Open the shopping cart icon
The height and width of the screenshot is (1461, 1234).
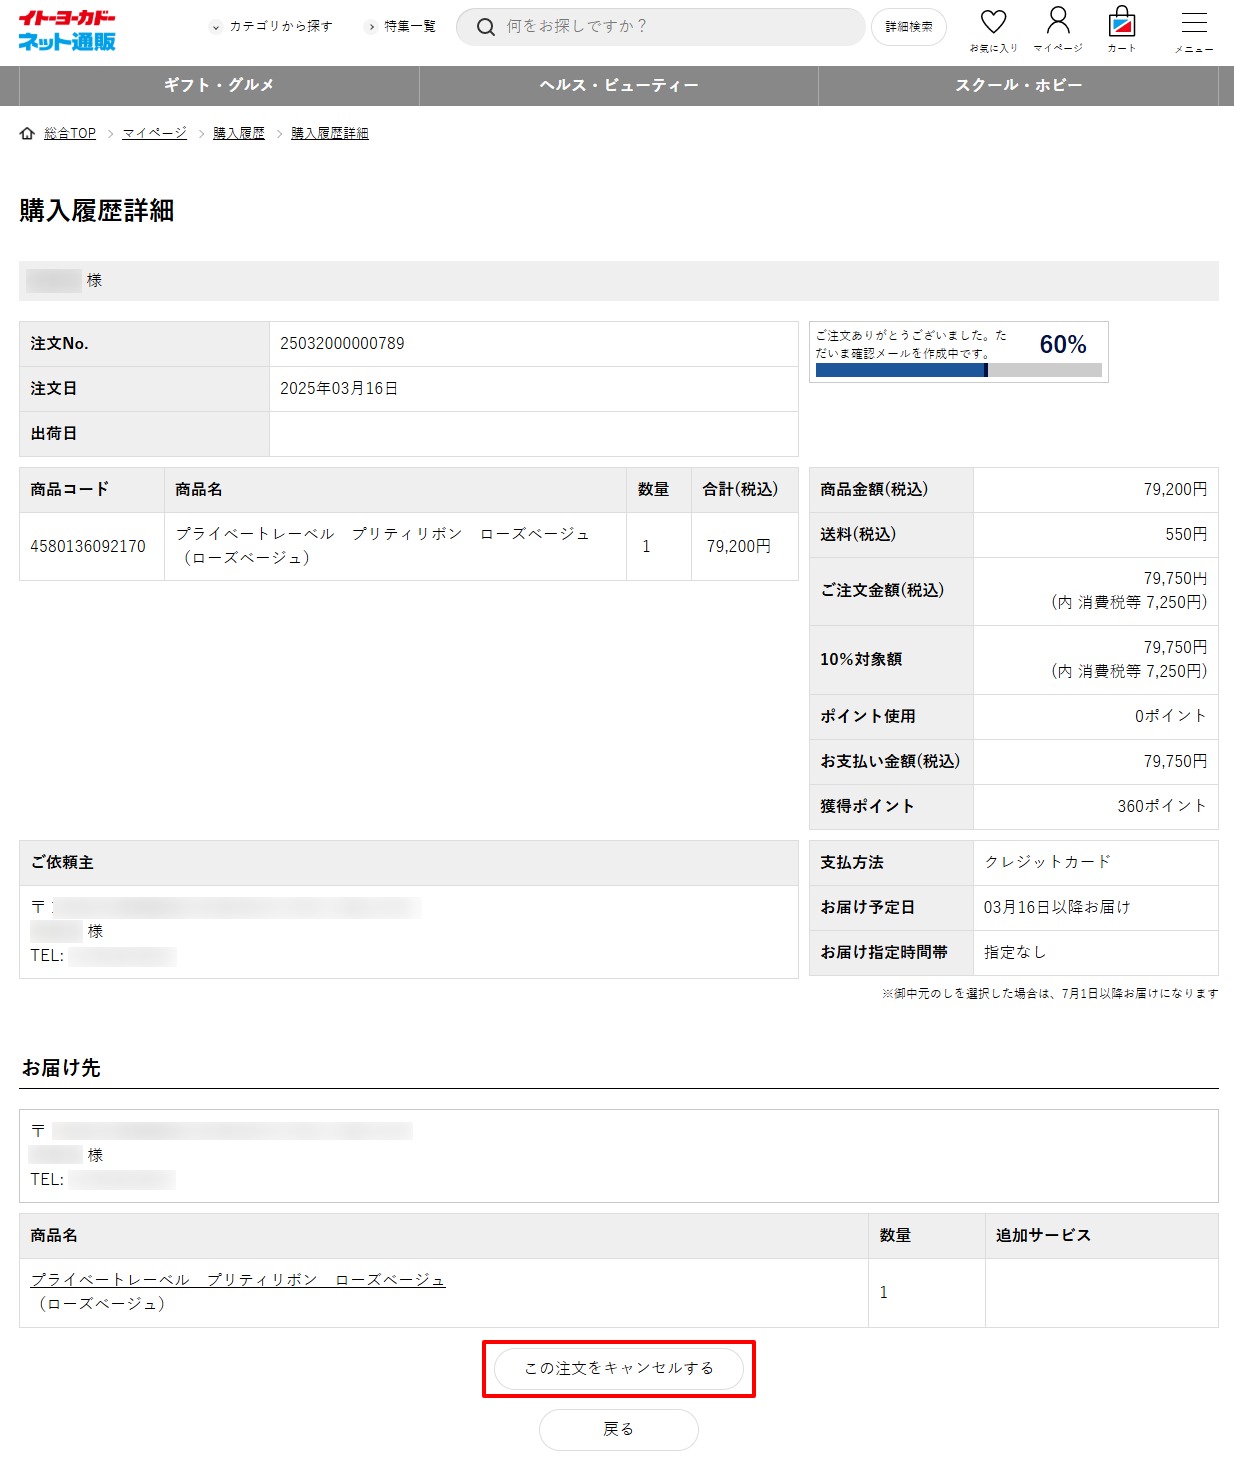pos(1122,24)
